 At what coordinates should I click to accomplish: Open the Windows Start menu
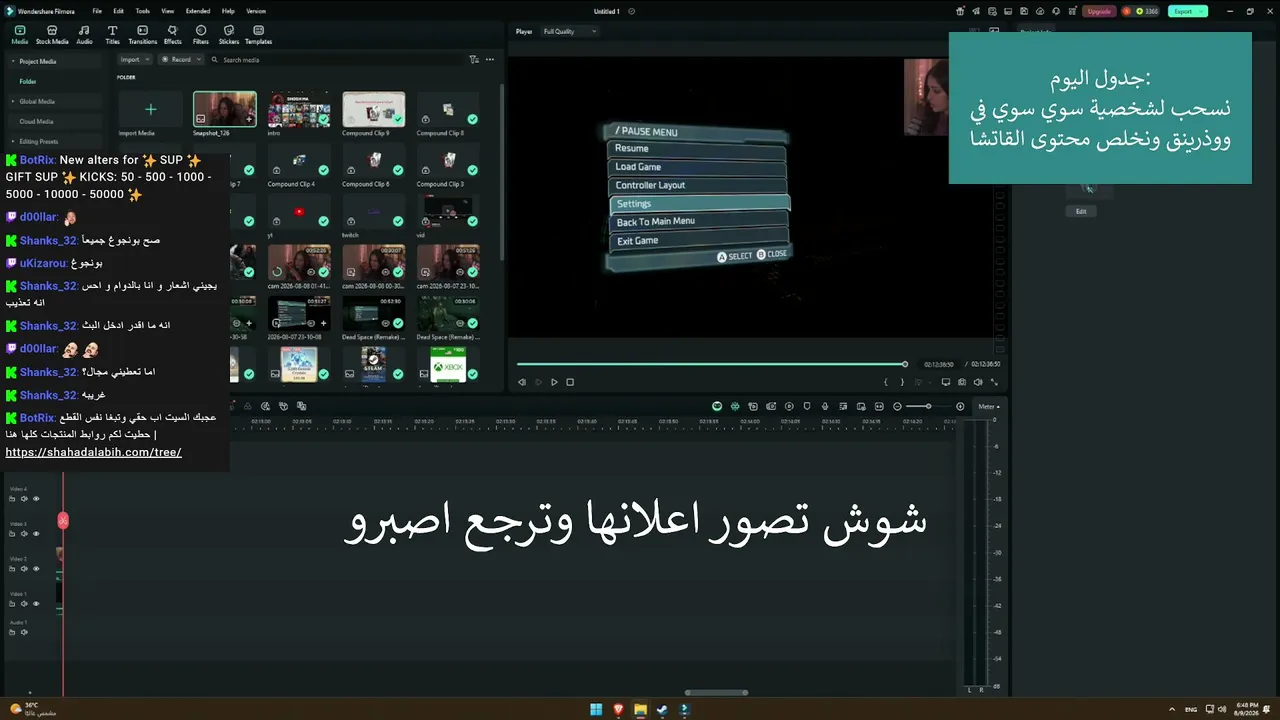(596, 710)
